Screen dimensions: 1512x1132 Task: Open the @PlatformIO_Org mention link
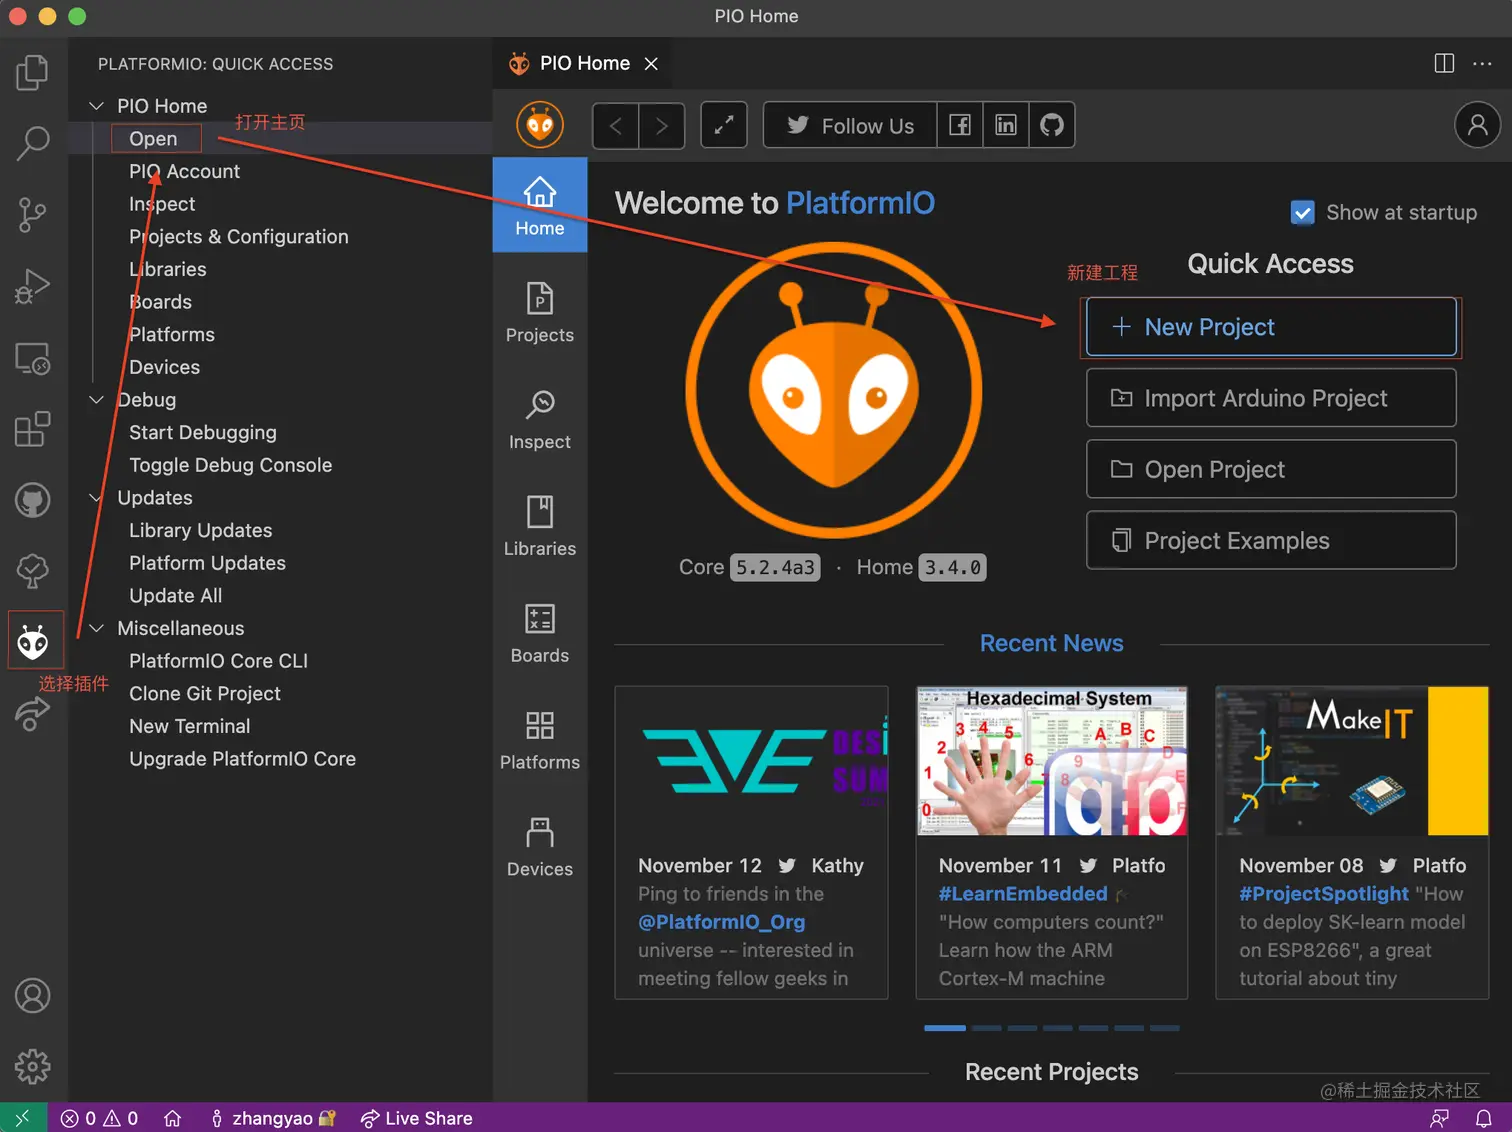722,922
